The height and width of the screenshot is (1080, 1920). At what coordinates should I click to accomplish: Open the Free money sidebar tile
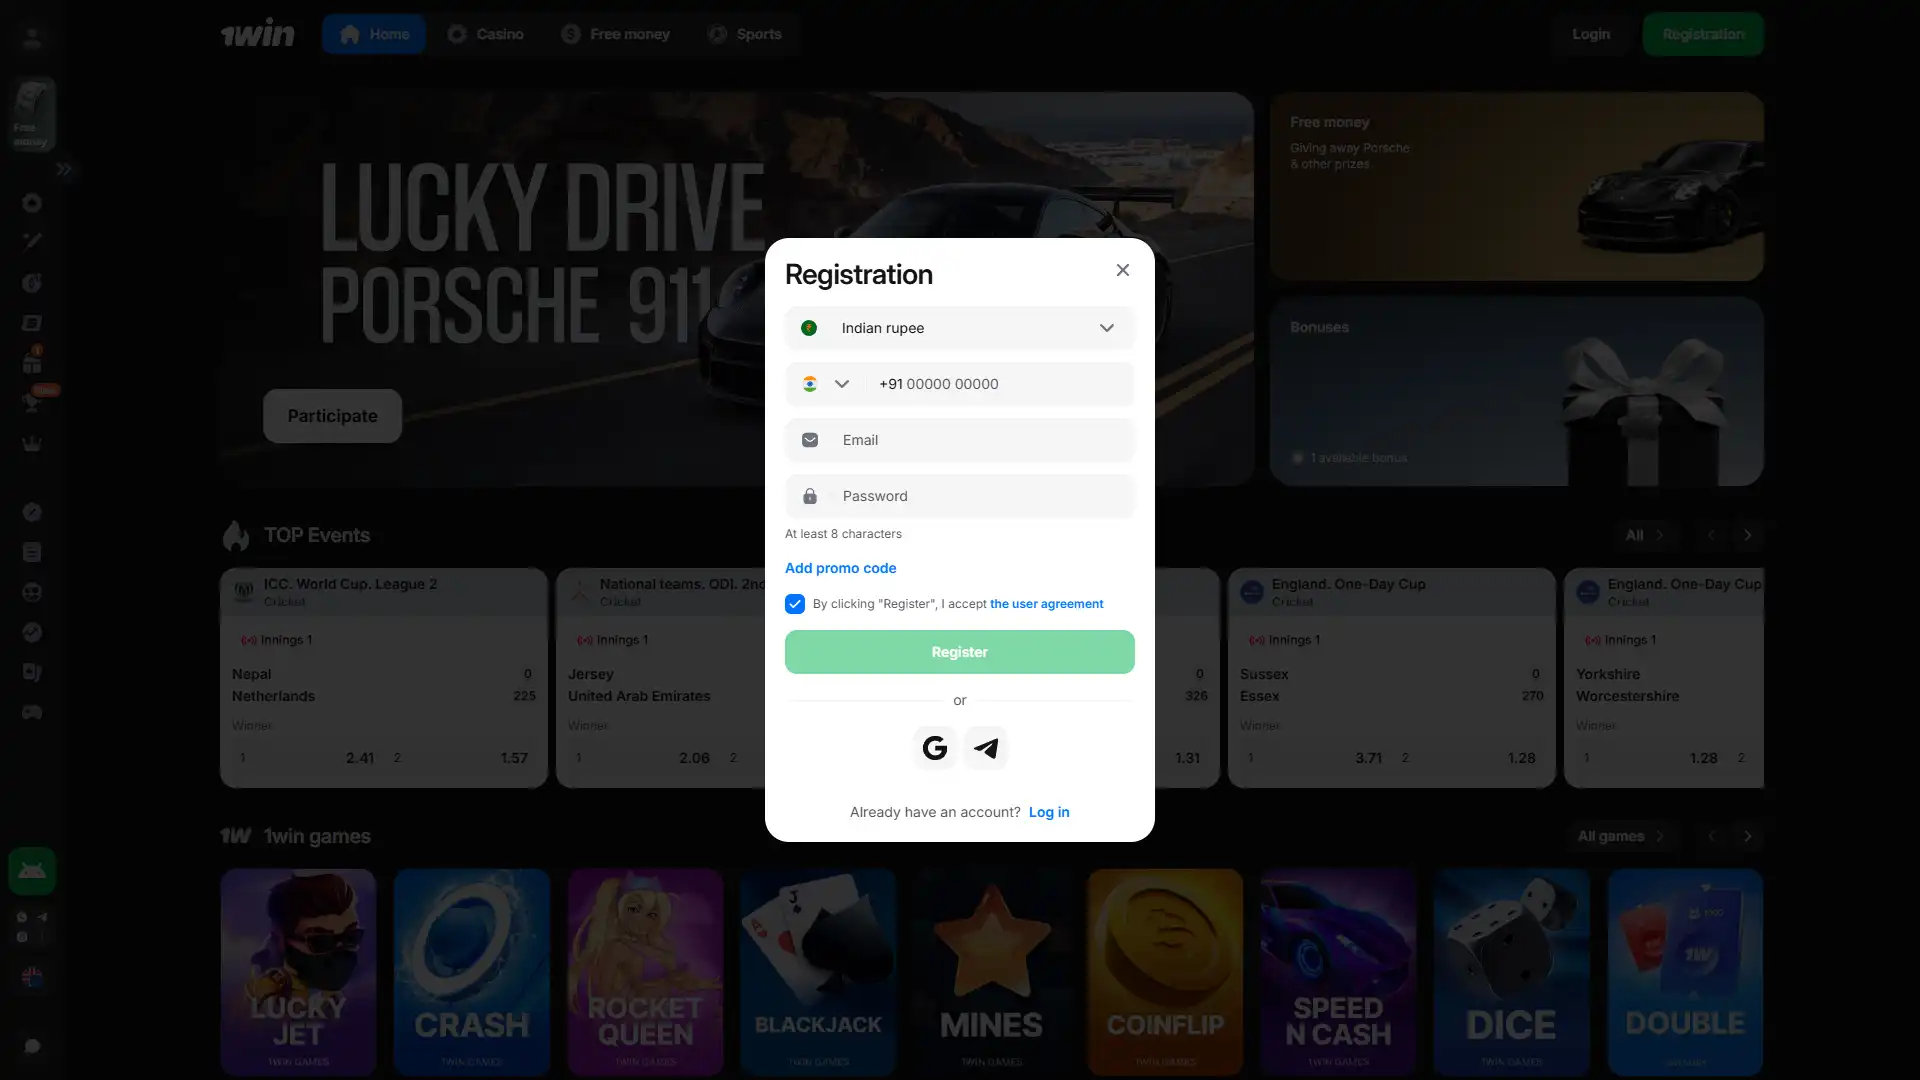(32, 114)
